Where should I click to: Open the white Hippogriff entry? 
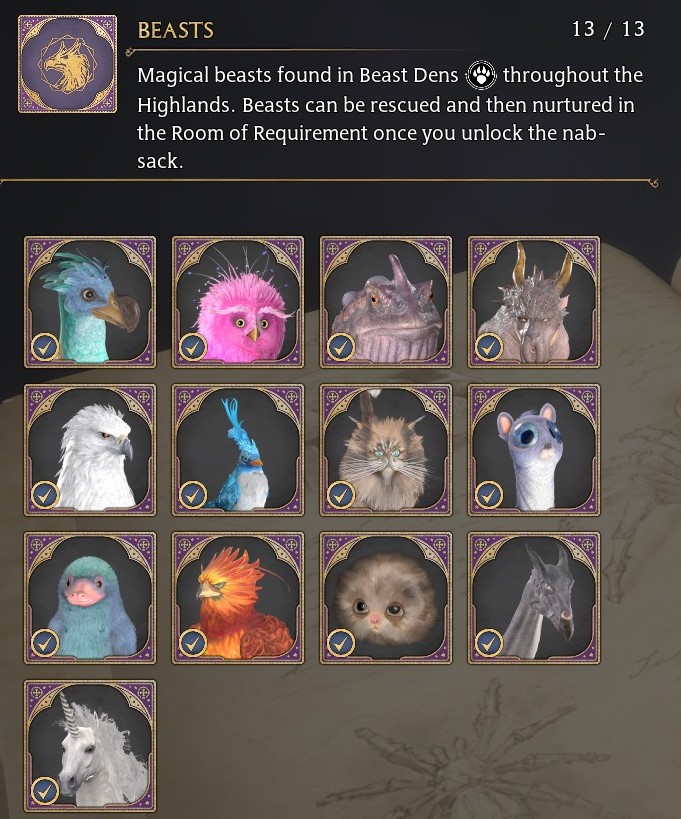[x=90, y=450]
